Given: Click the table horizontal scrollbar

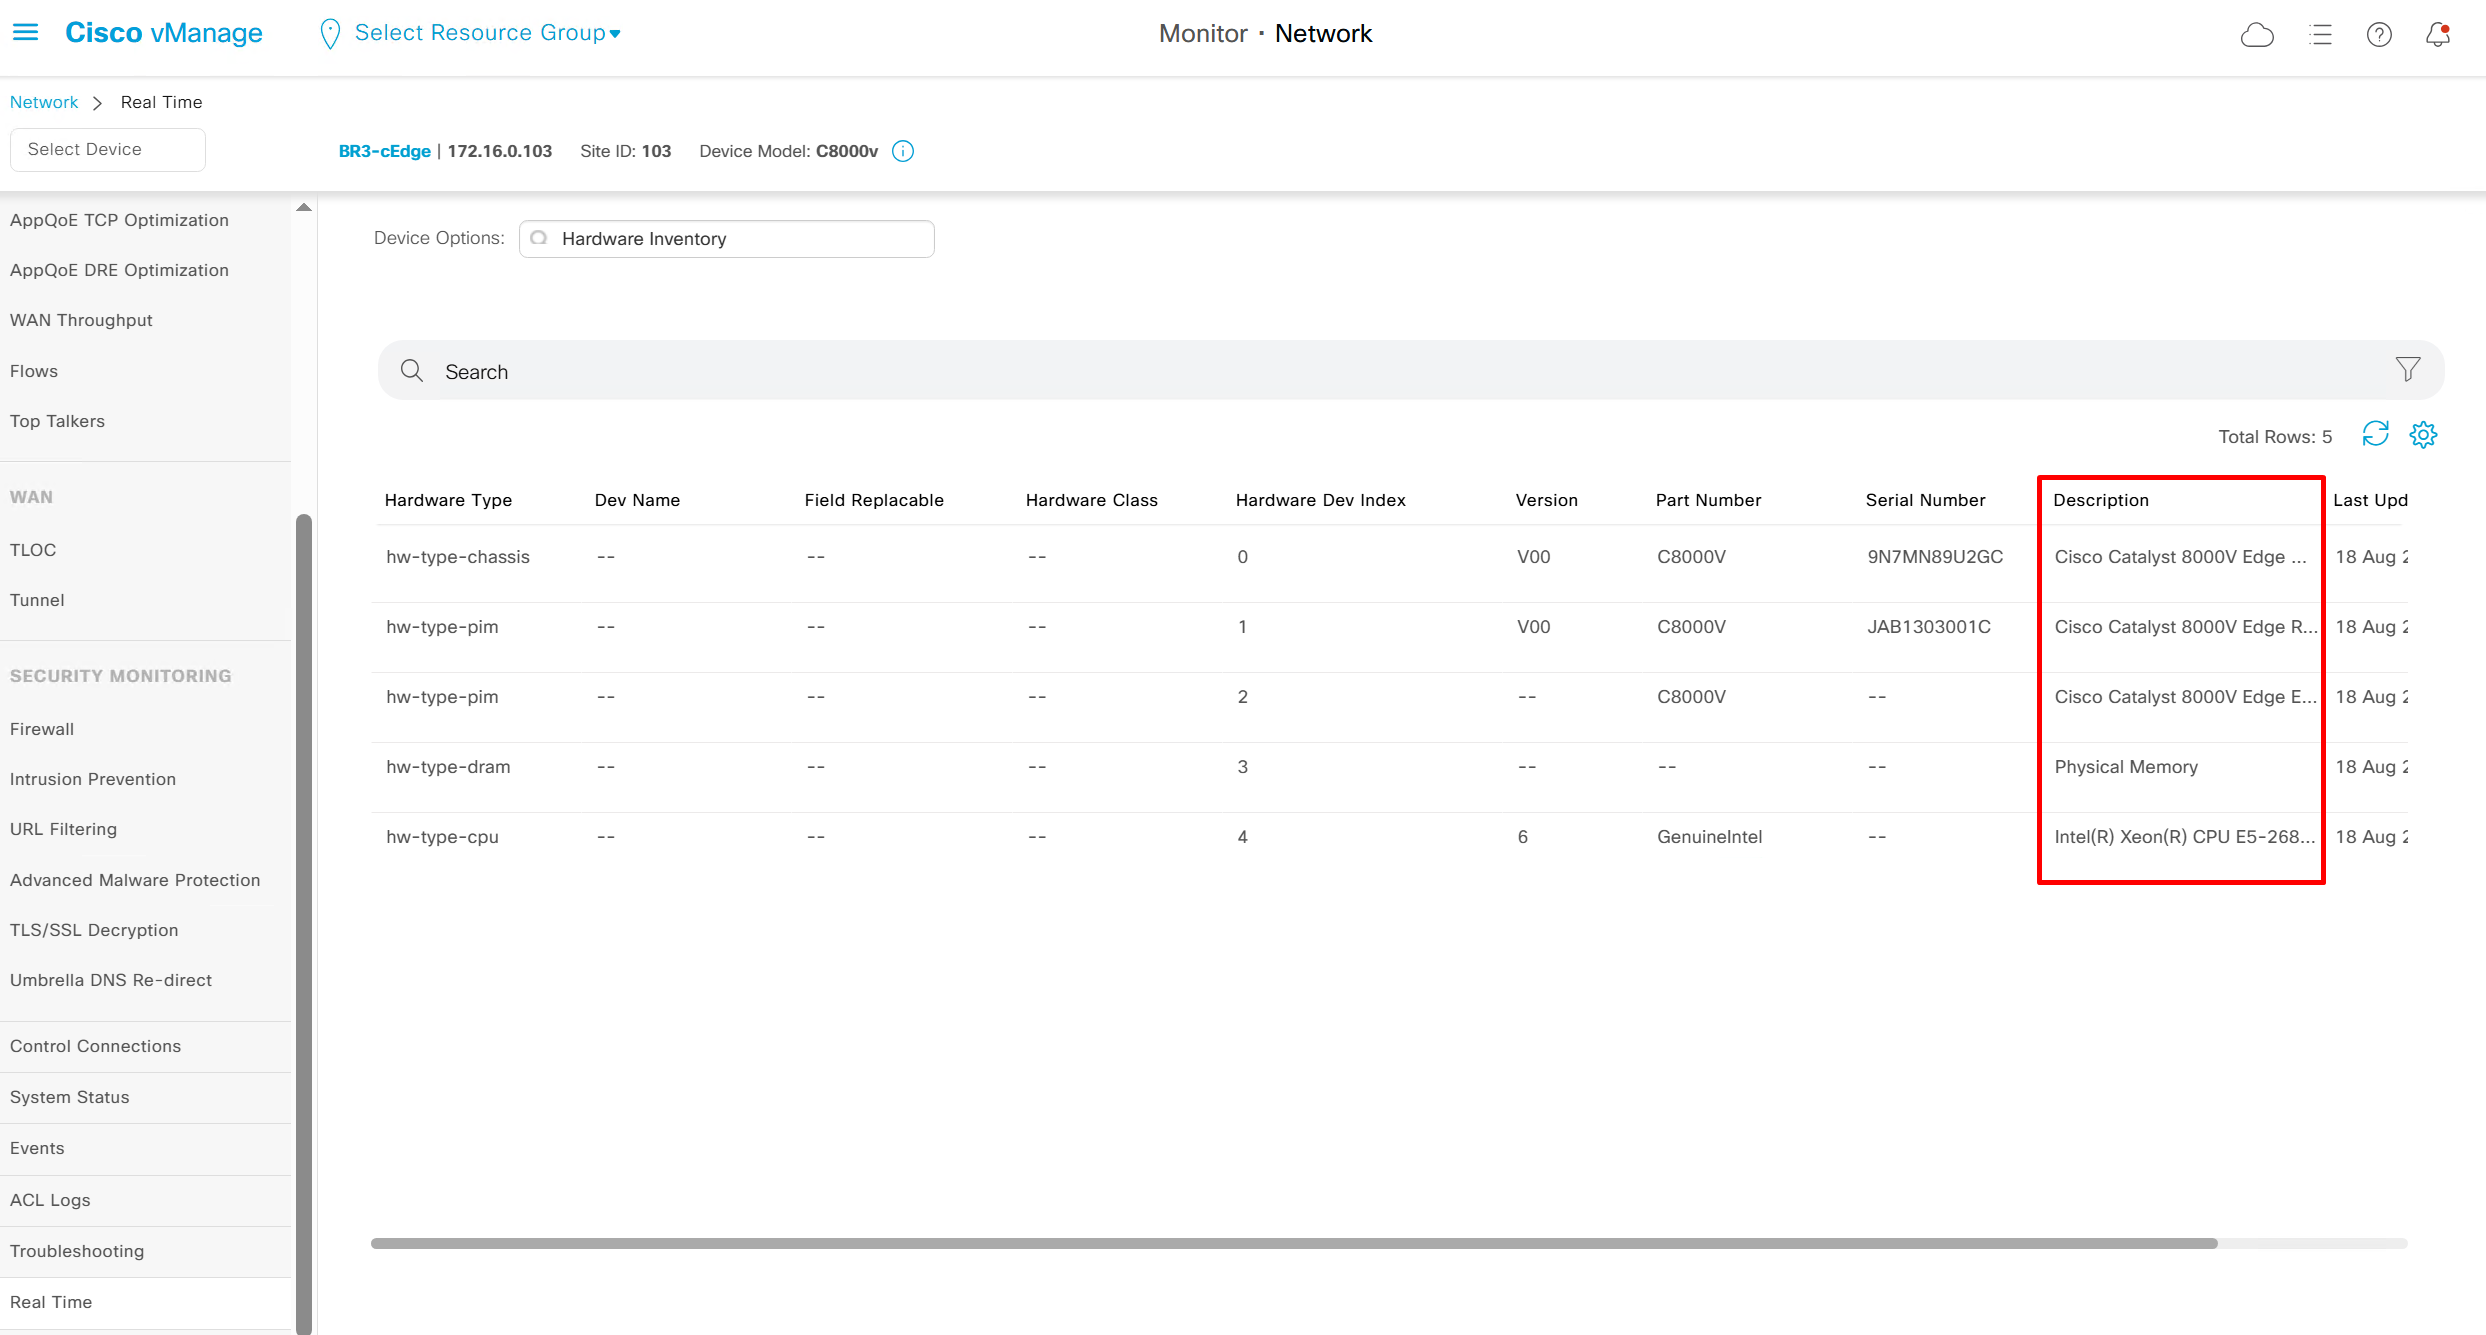Looking at the screenshot, I should point(1293,1243).
